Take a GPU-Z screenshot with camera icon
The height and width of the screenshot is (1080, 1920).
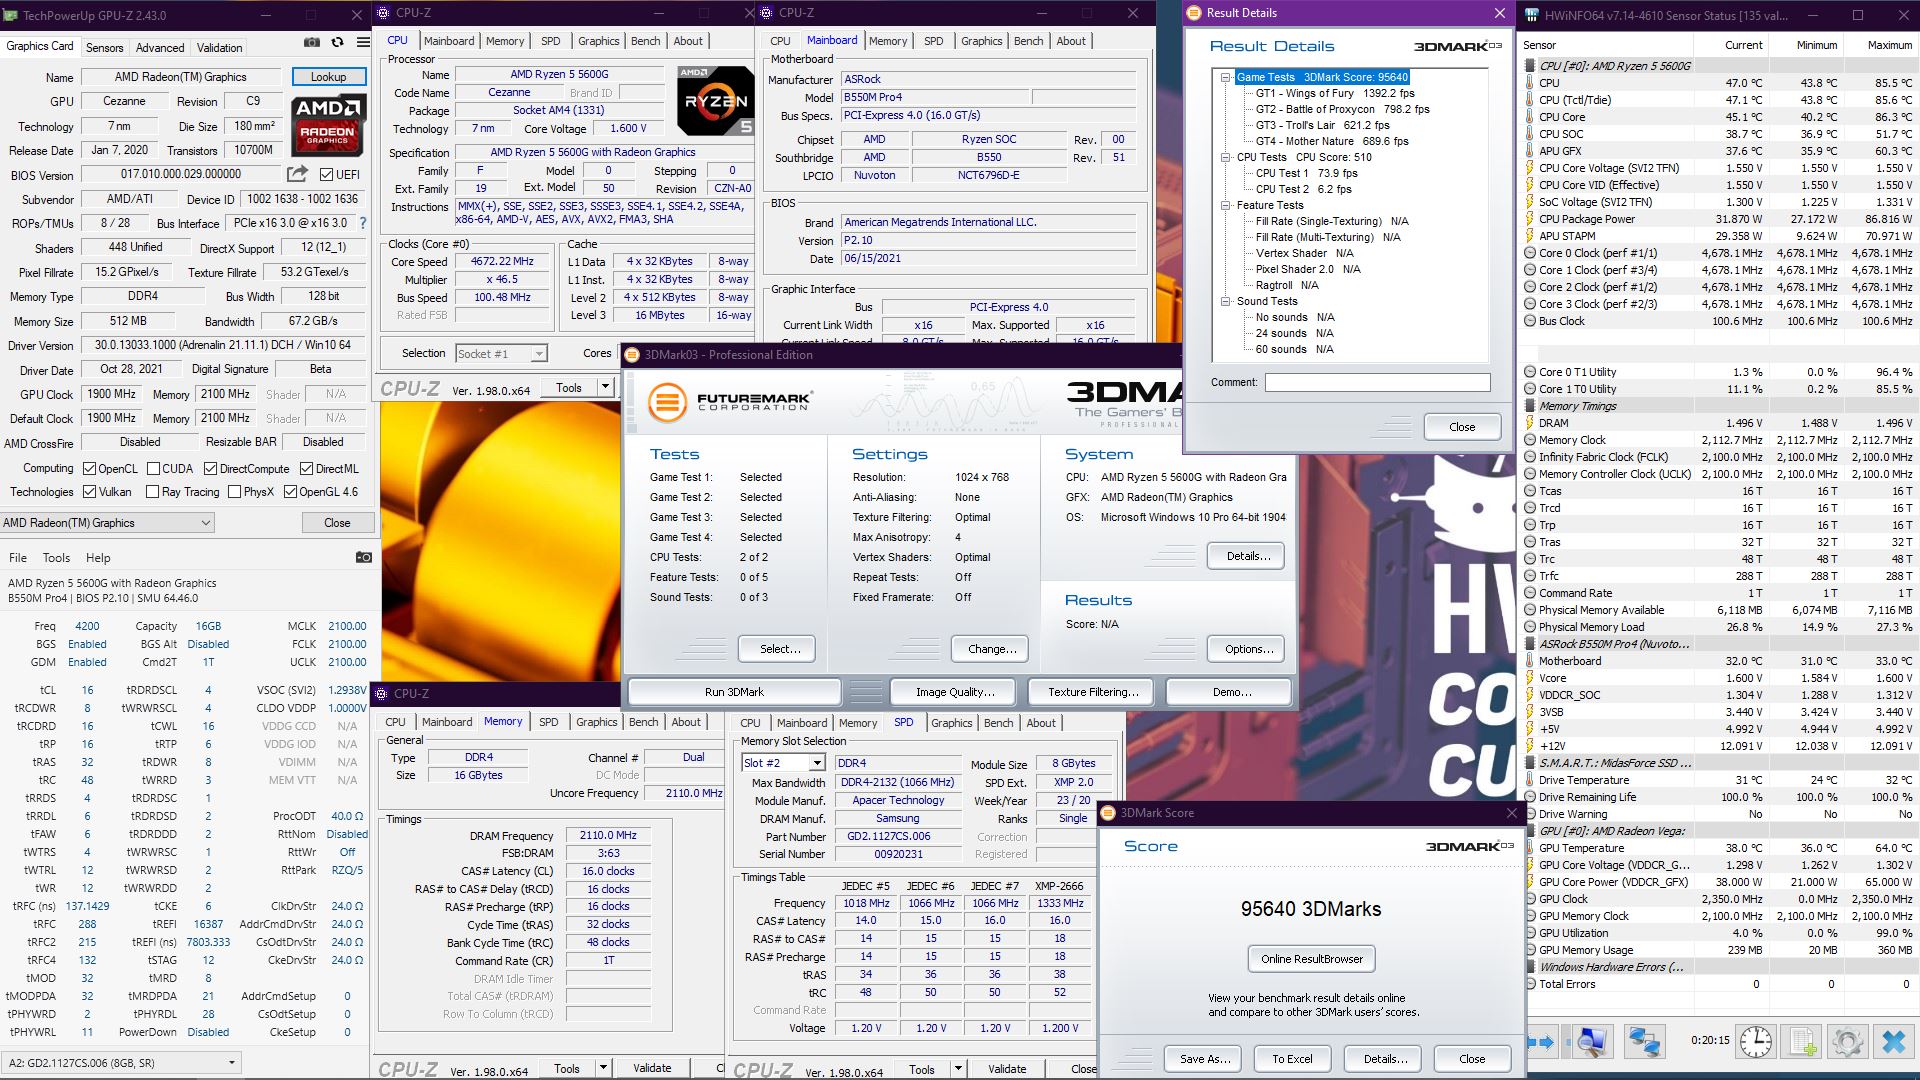click(313, 43)
